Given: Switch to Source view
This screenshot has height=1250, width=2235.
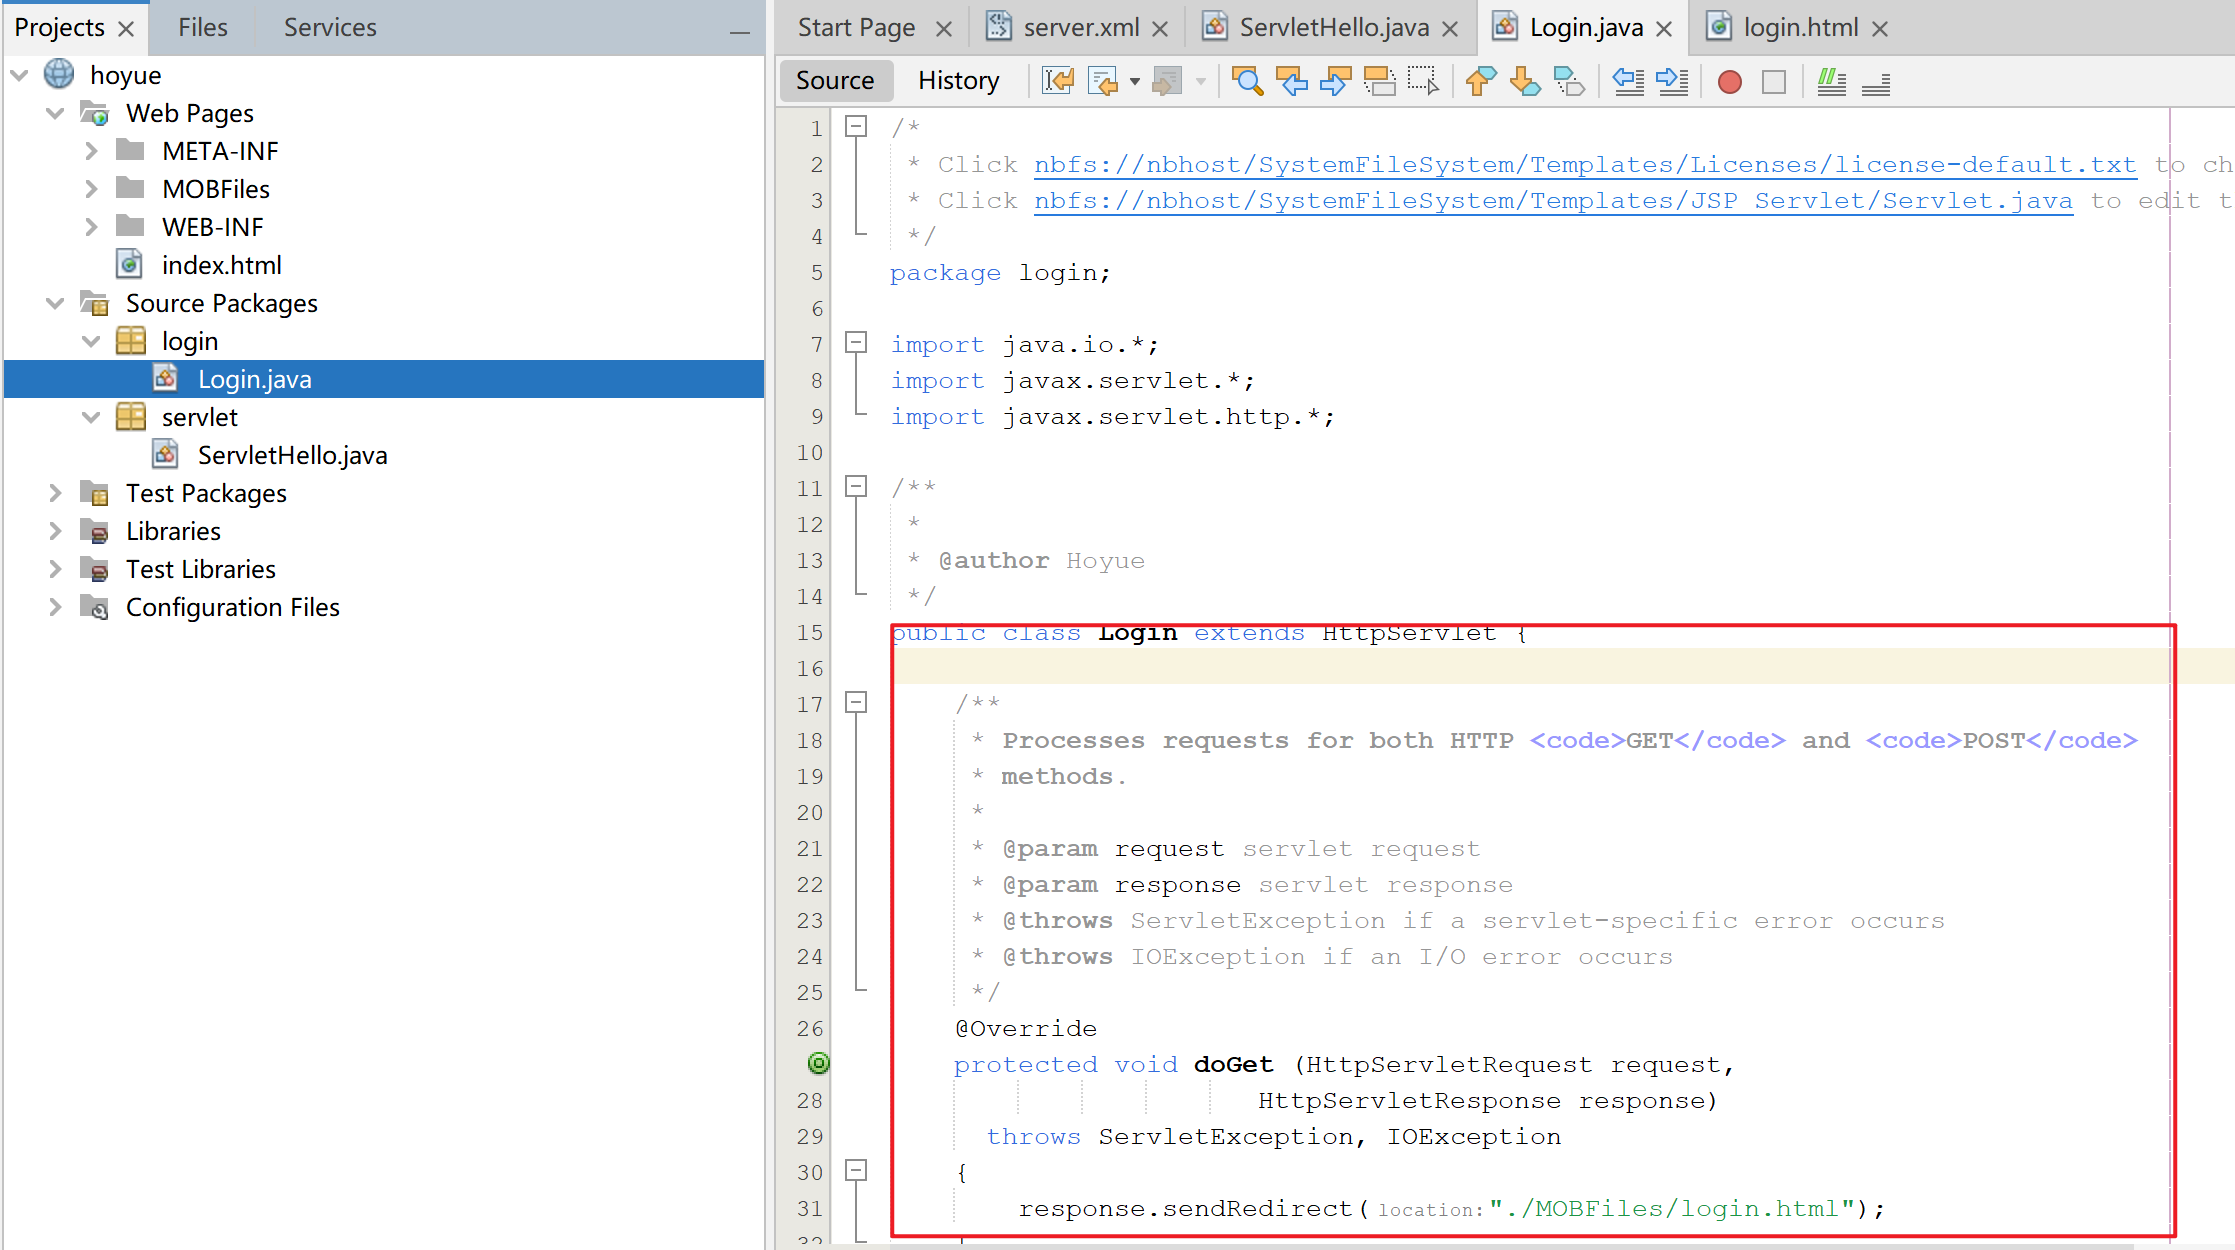Looking at the screenshot, I should pyautogui.click(x=835, y=81).
